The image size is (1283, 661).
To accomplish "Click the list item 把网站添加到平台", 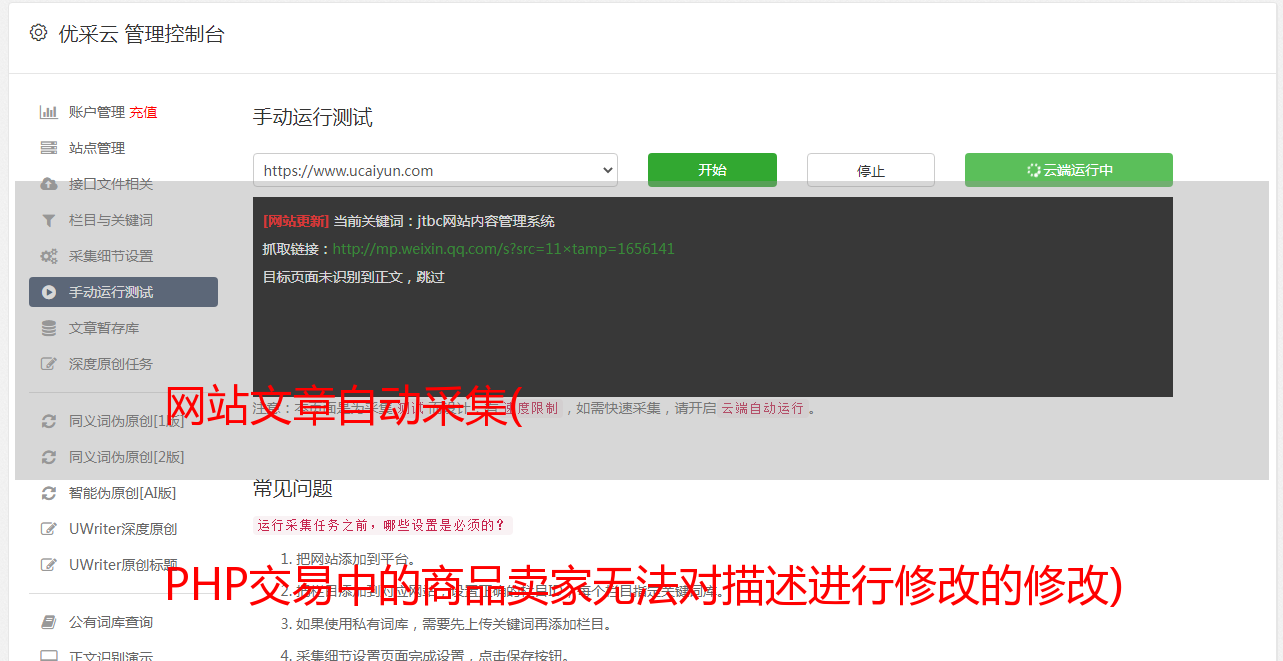I will tap(356, 559).
